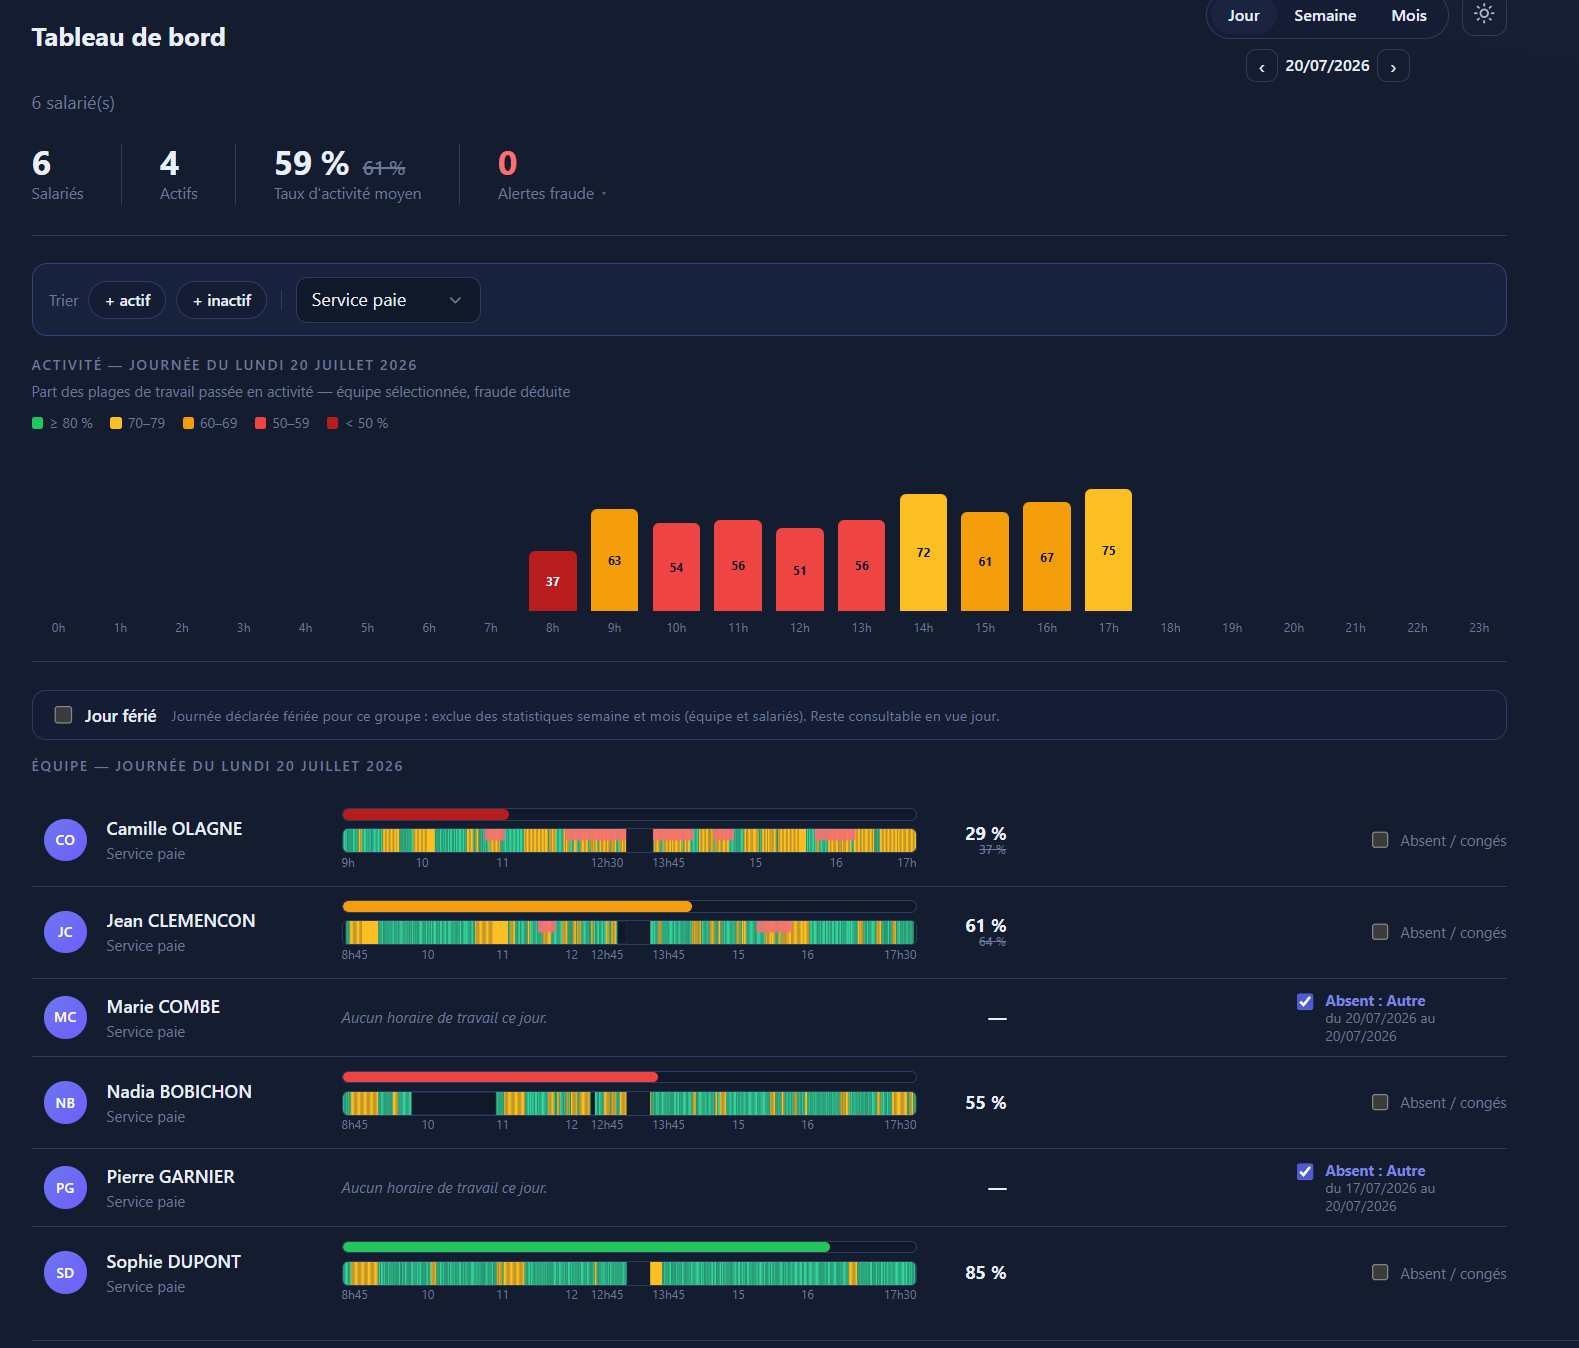The height and width of the screenshot is (1348, 1579).
Task: Click the yellow 70–79 legend swatch
Action: tap(116, 423)
